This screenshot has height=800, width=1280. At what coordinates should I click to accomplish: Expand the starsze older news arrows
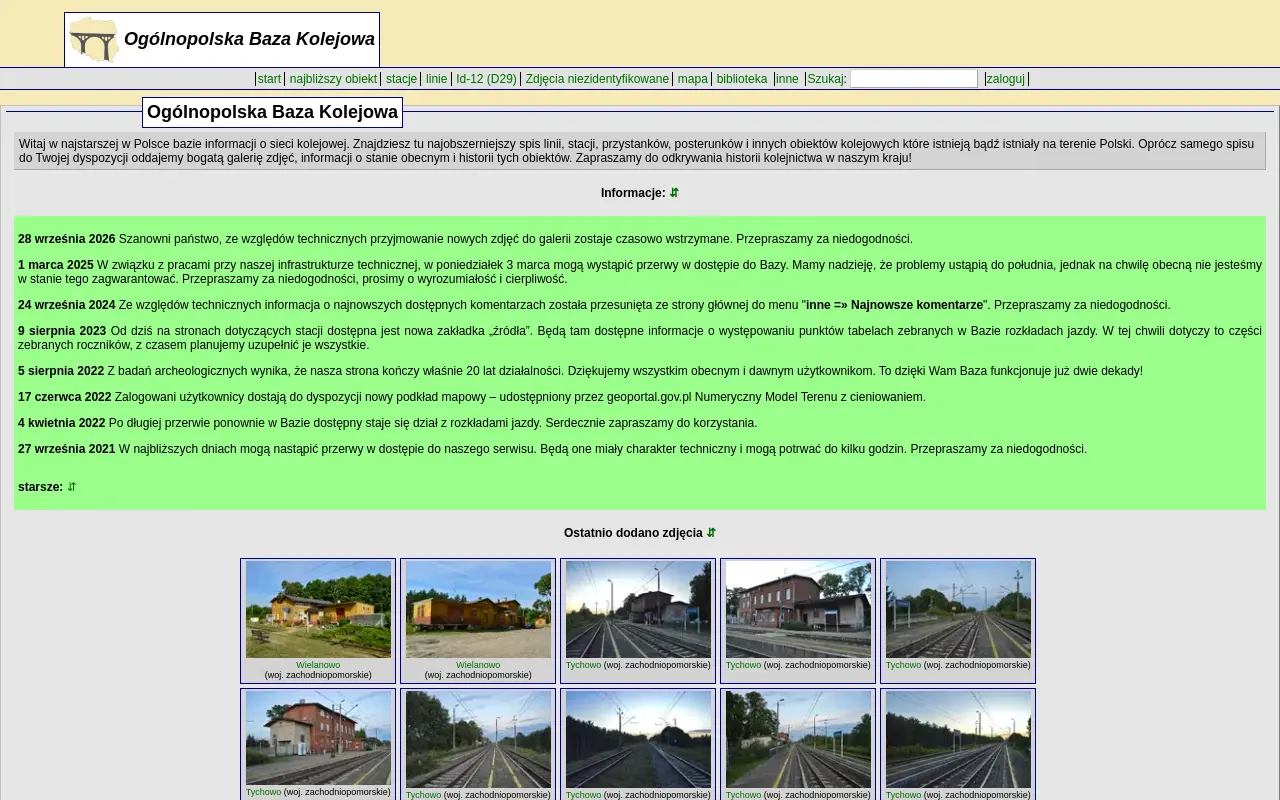coord(72,487)
